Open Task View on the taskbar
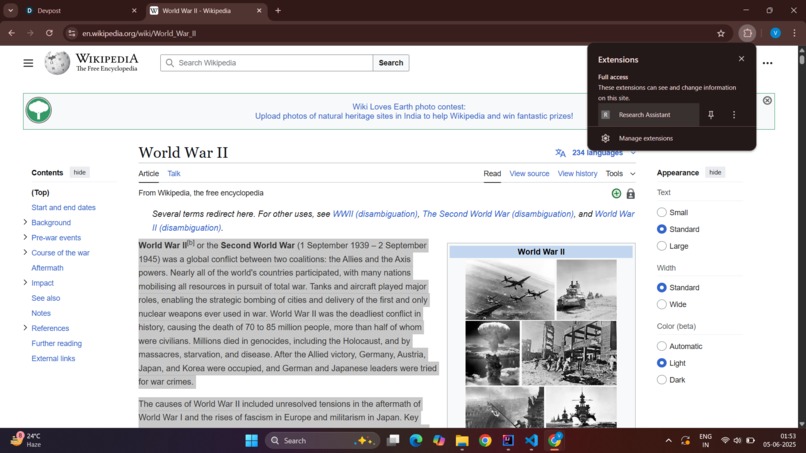The width and height of the screenshot is (806, 453). pyautogui.click(x=393, y=441)
